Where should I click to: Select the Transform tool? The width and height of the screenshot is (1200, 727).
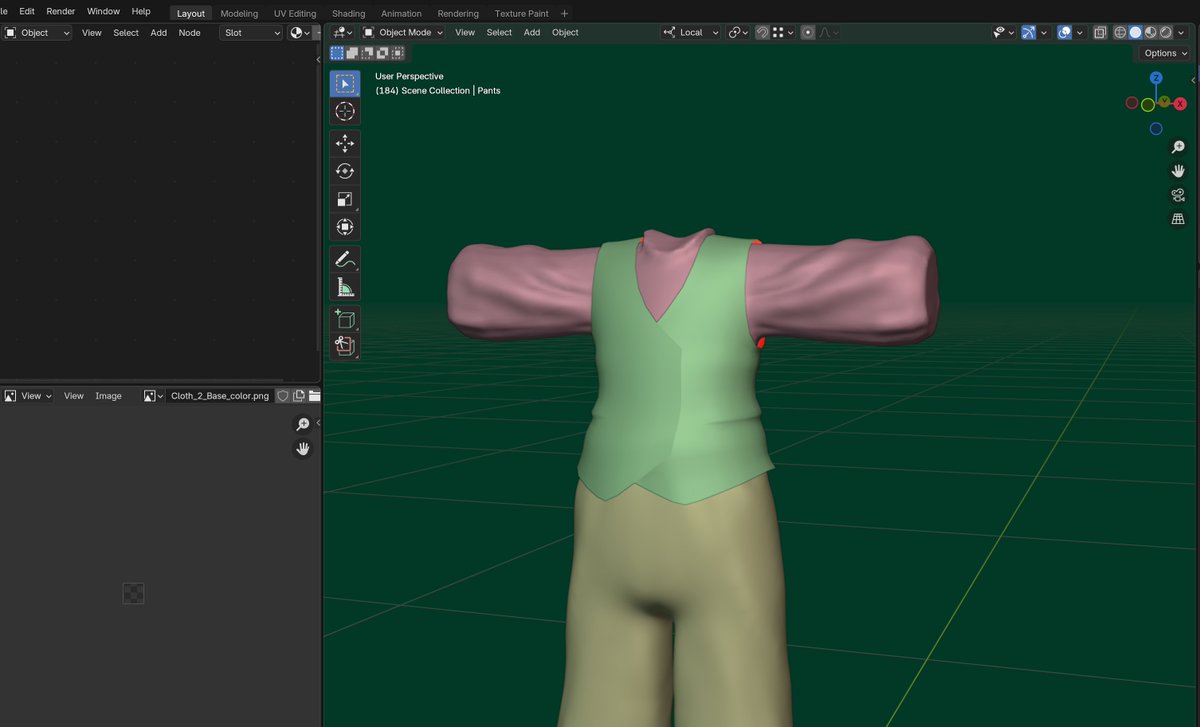(x=345, y=227)
